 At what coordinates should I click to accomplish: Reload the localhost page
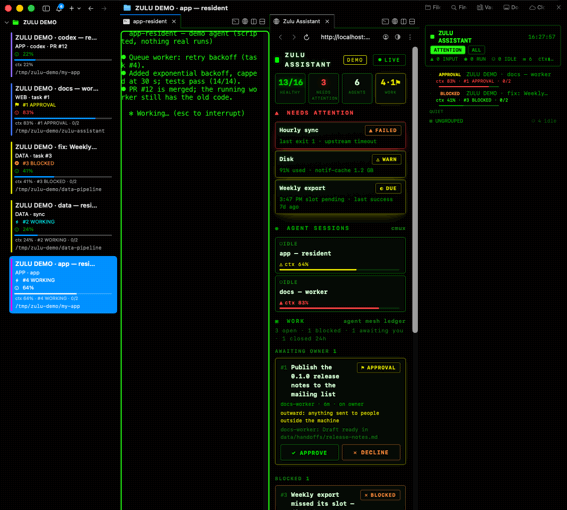click(306, 37)
